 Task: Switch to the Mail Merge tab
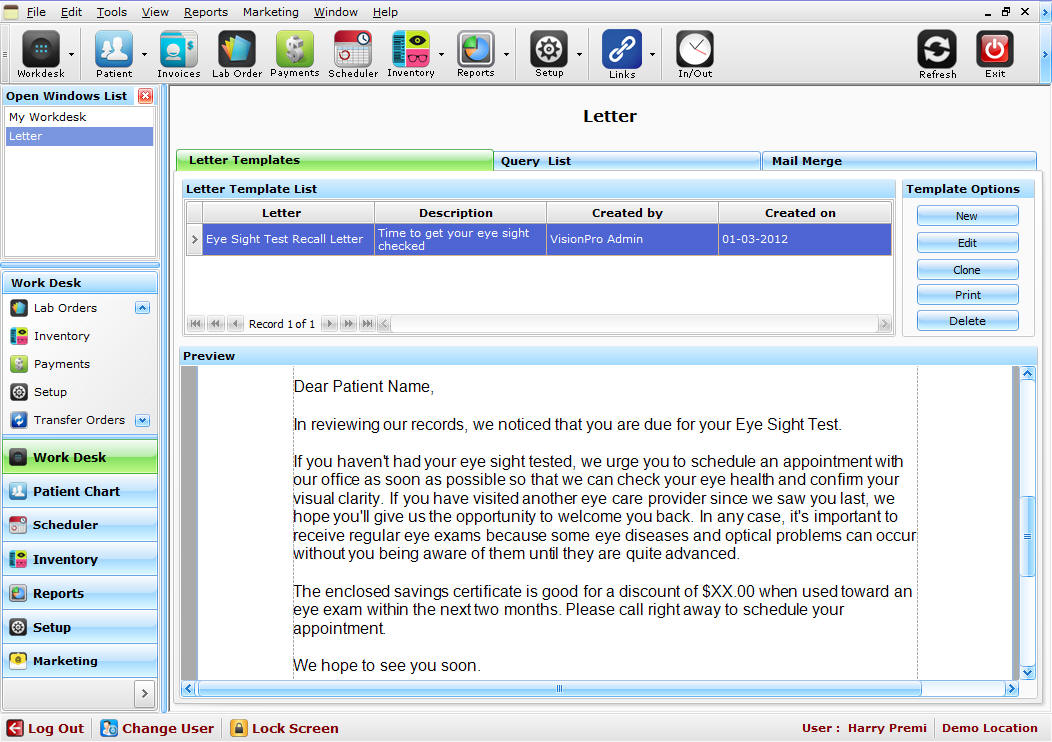(898, 161)
